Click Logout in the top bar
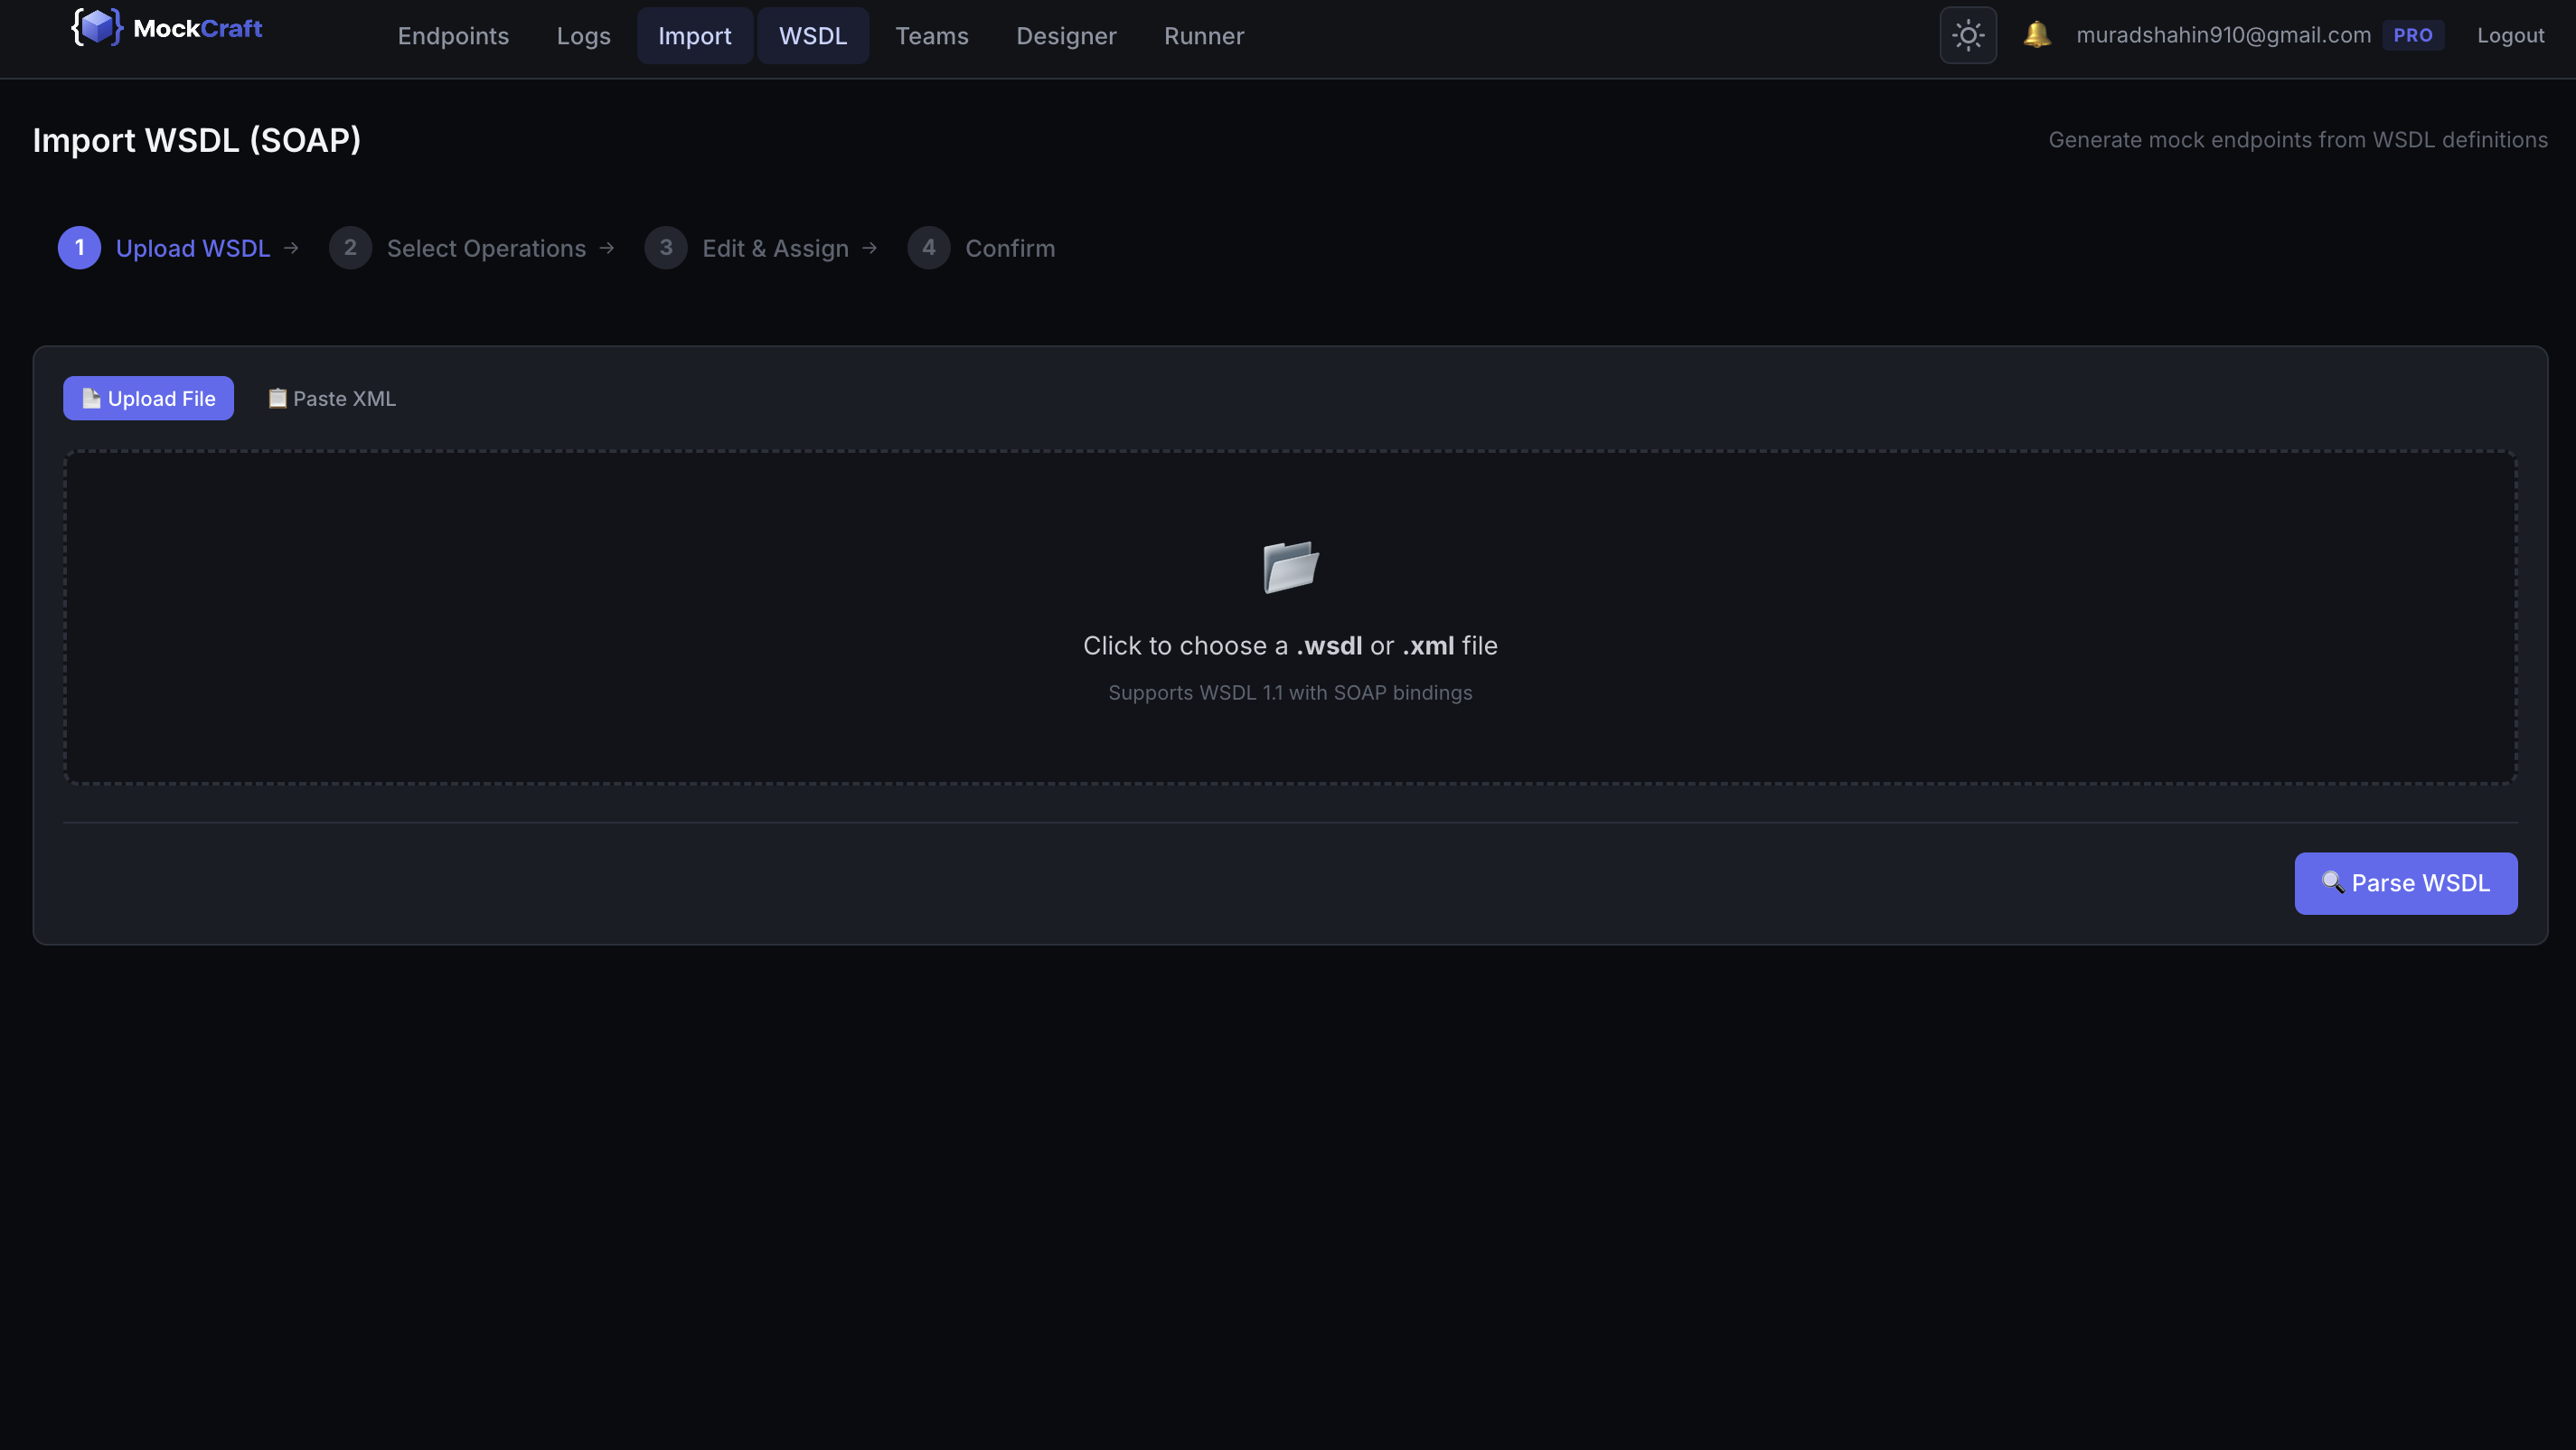The image size is (2576, 1450). (2512, 36)
